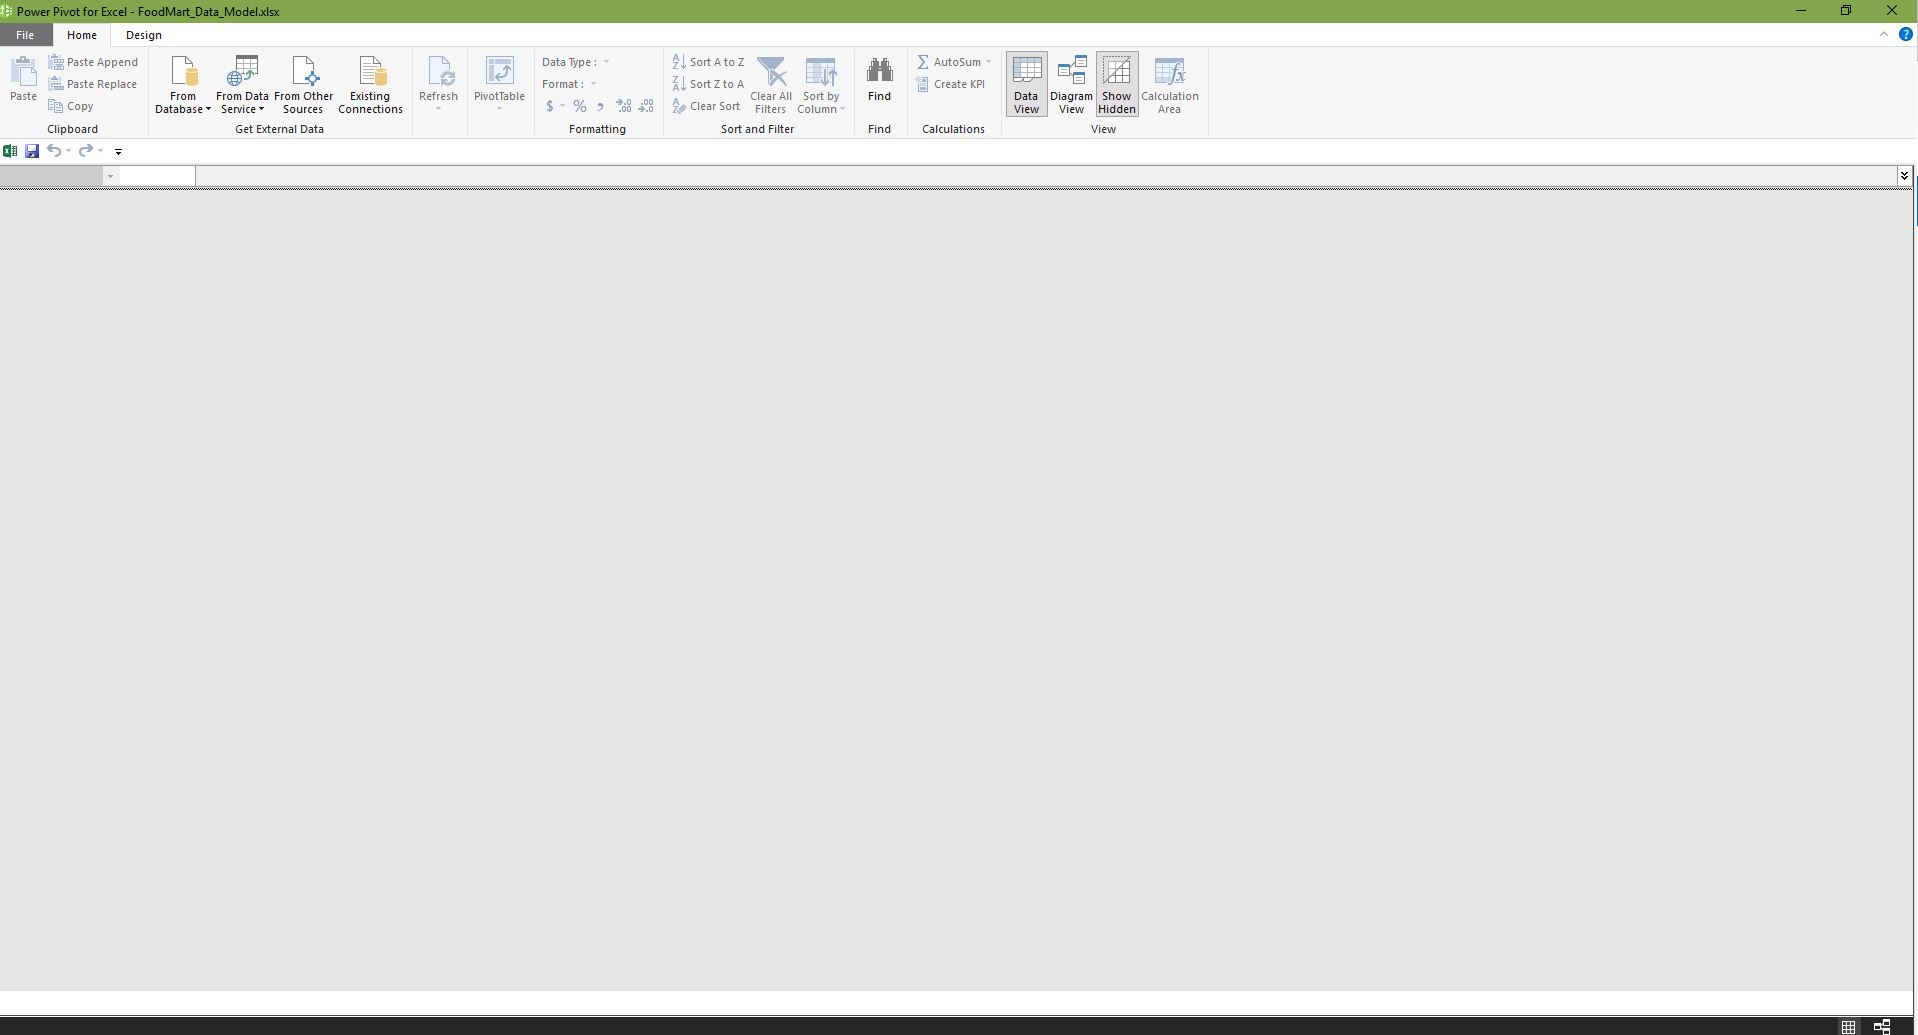1918x1035 pixels.
Task: Toggle Show Hidden
Action: (1117, 85)
